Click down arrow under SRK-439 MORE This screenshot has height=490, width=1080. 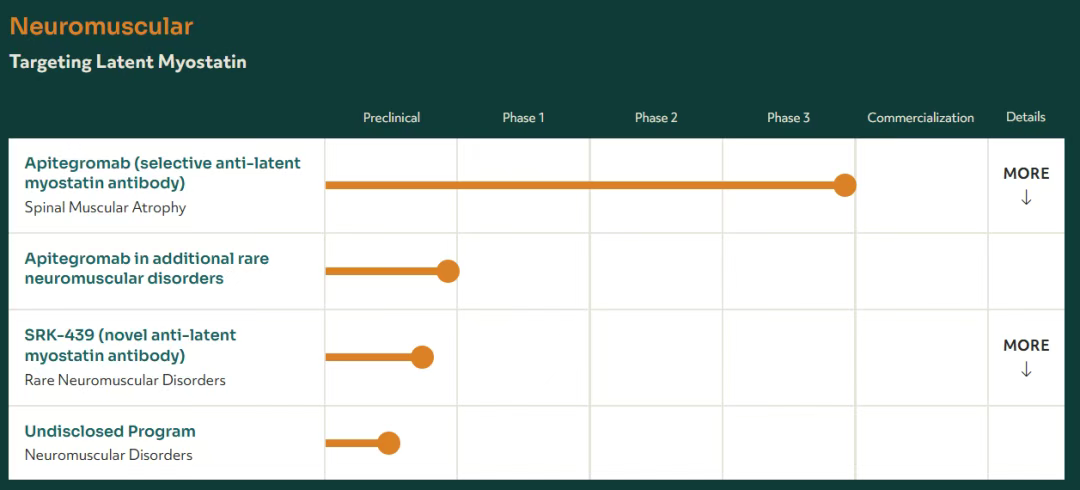click(1026, 370)
